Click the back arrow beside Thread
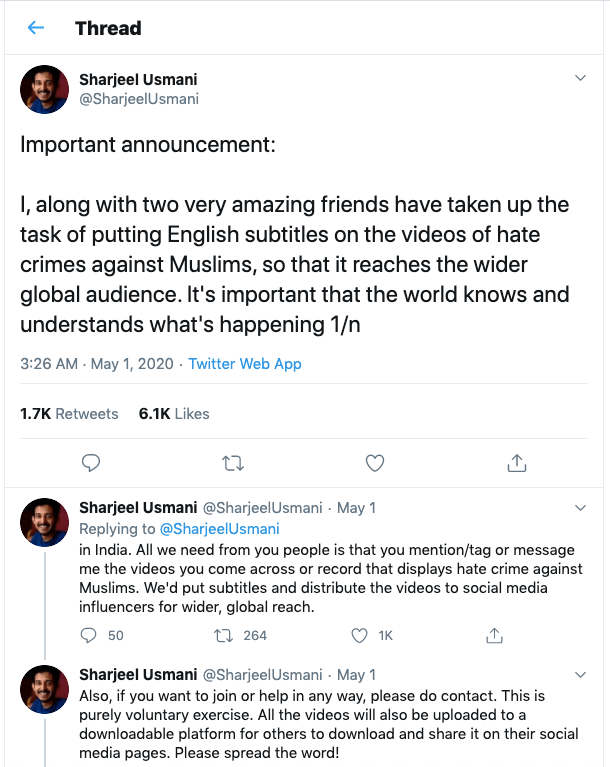 click(36, 28)
